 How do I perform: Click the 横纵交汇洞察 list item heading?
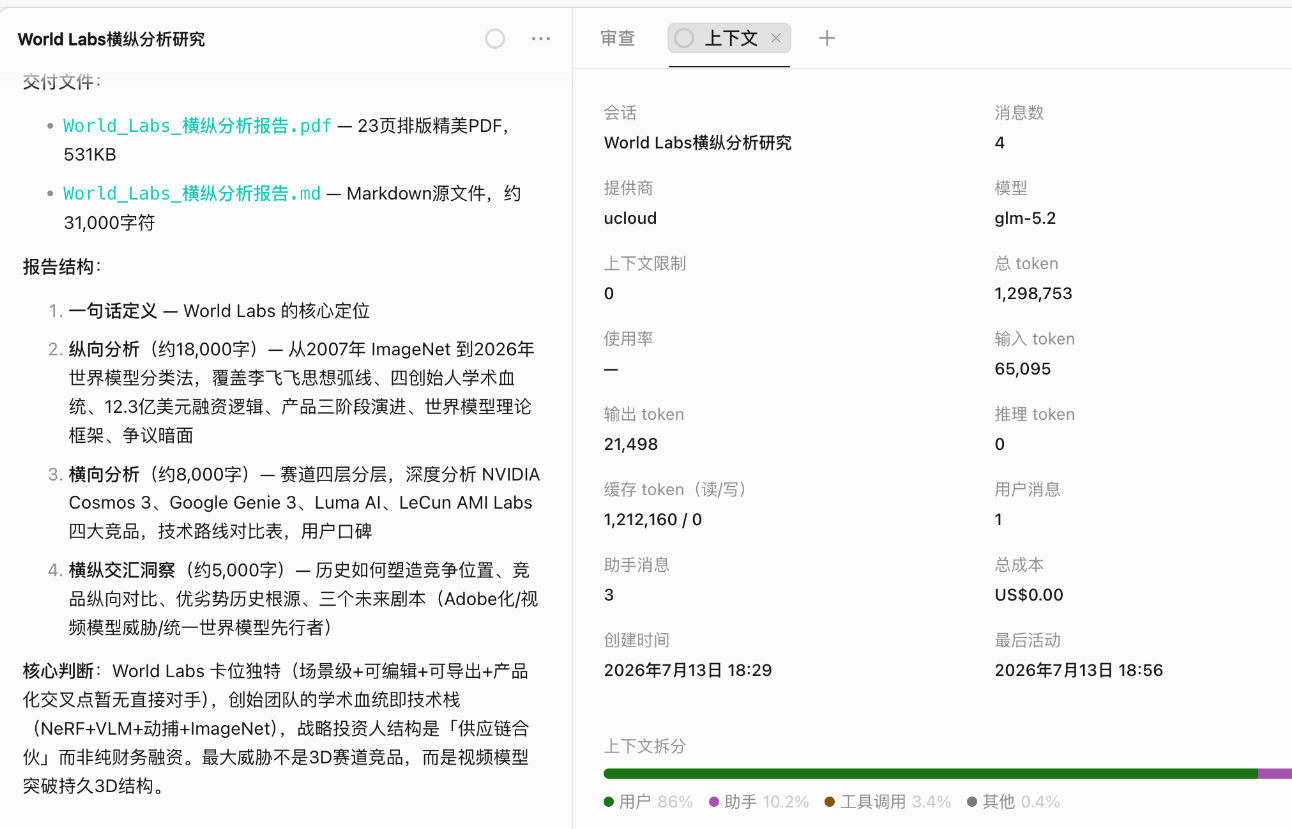pyautogui.click(x=122, y=570)
